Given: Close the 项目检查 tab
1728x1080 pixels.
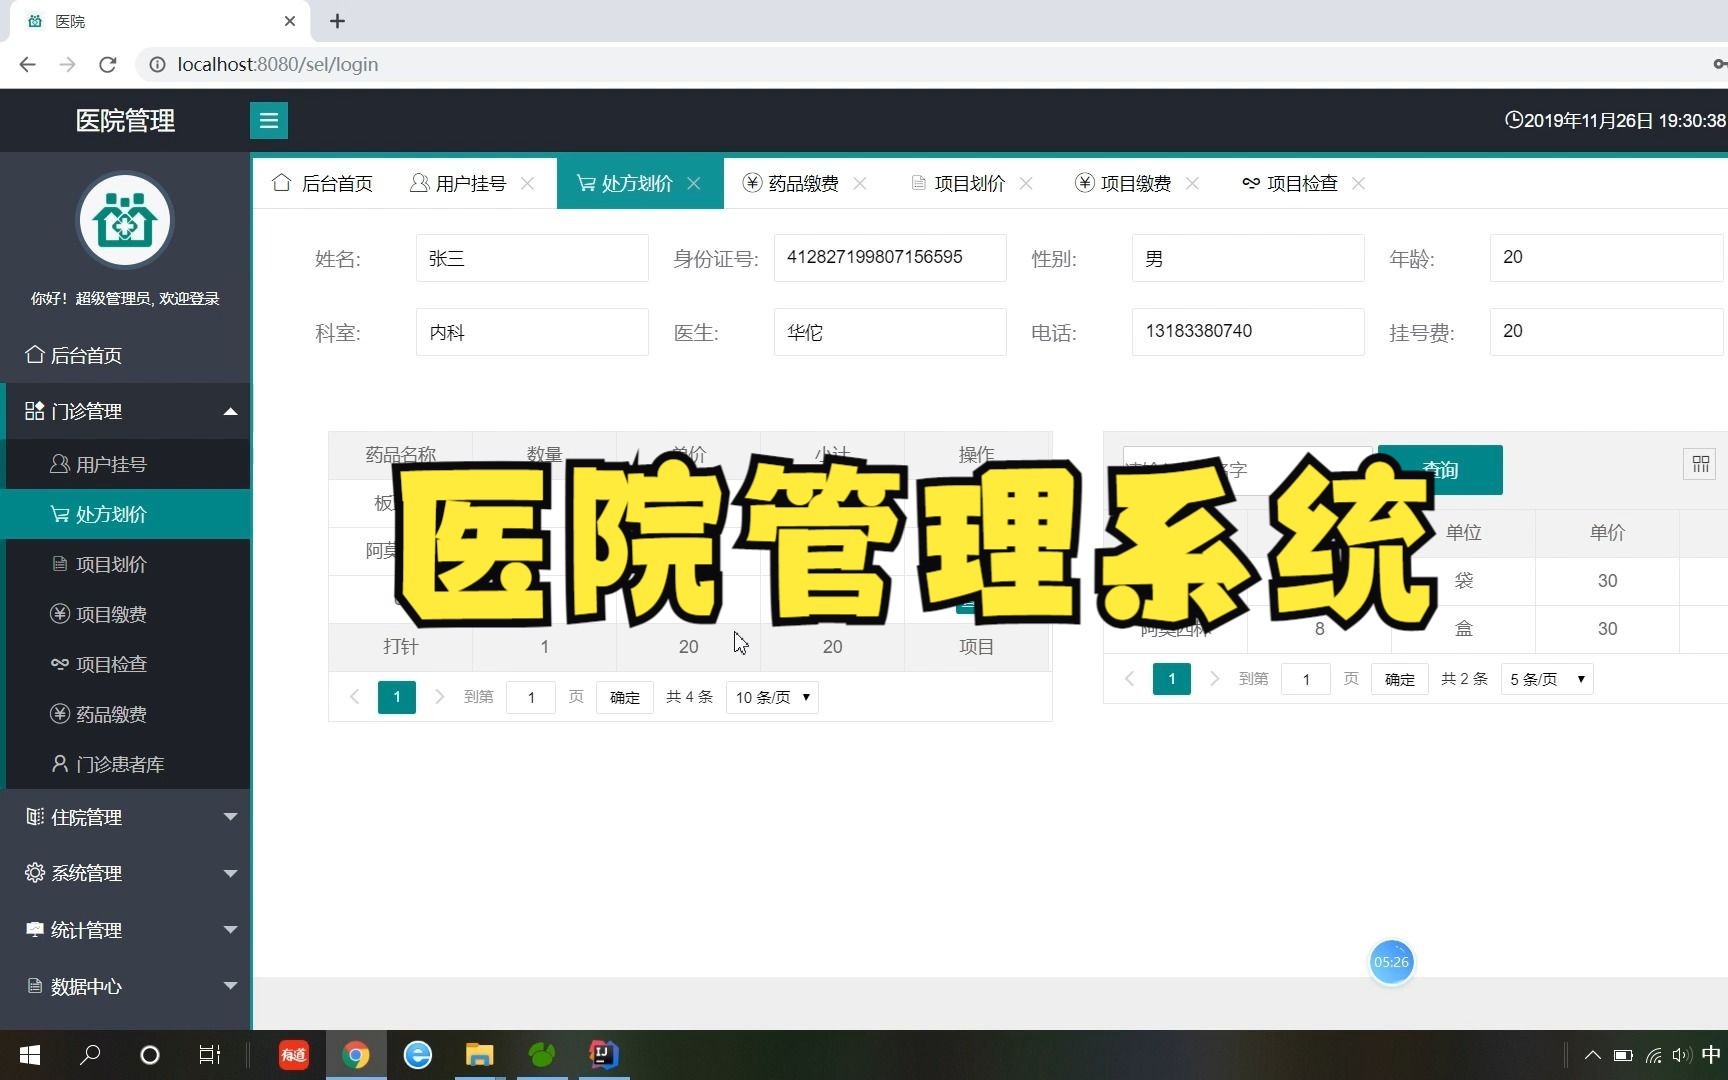Looking at the screenshot, I should click(1358, 183).
